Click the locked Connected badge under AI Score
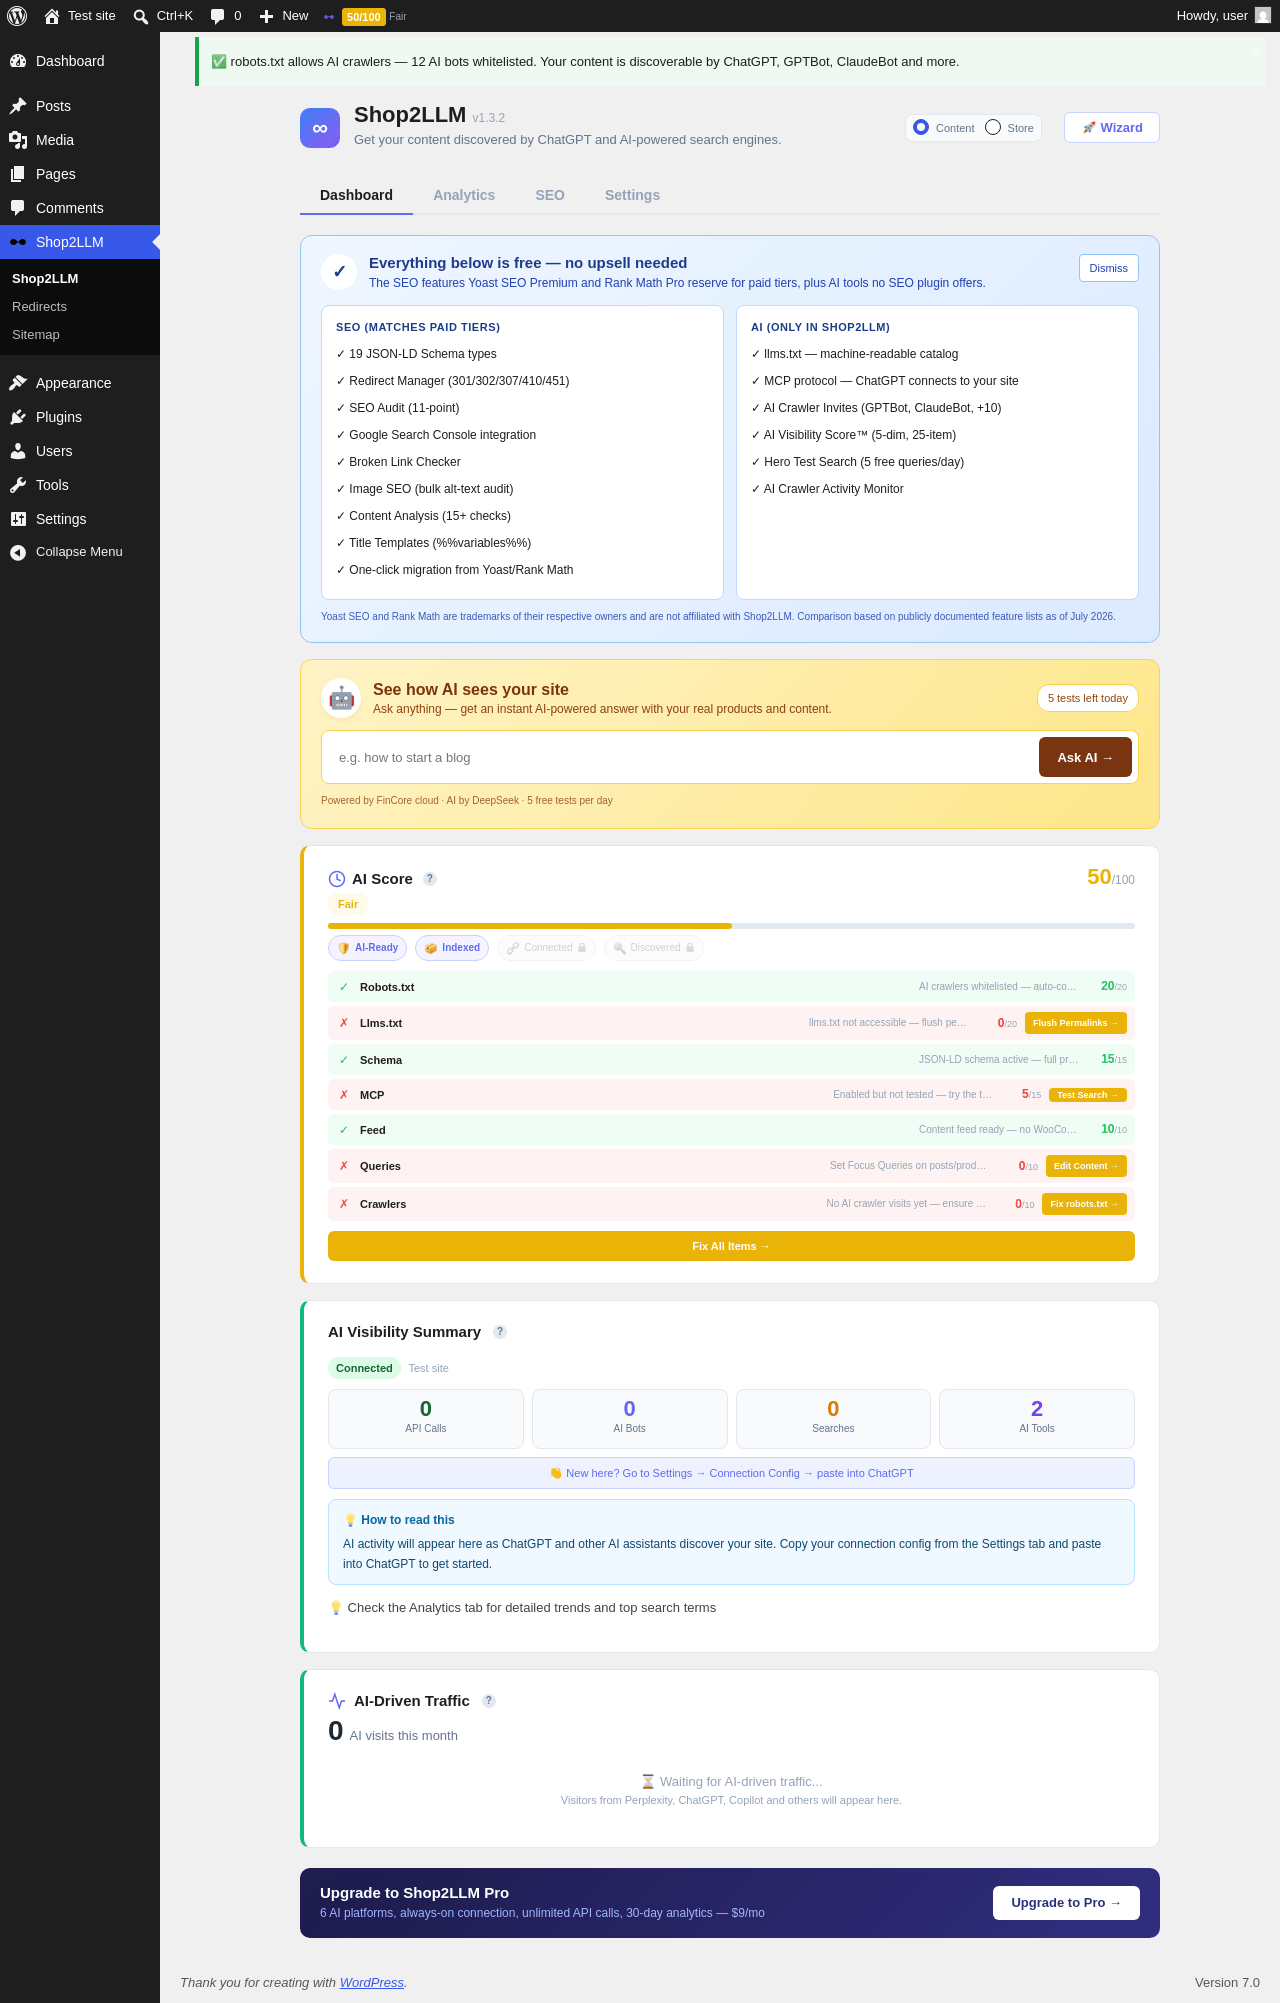This screenshot has height=2003, width=1280. (x=546, y=948)
